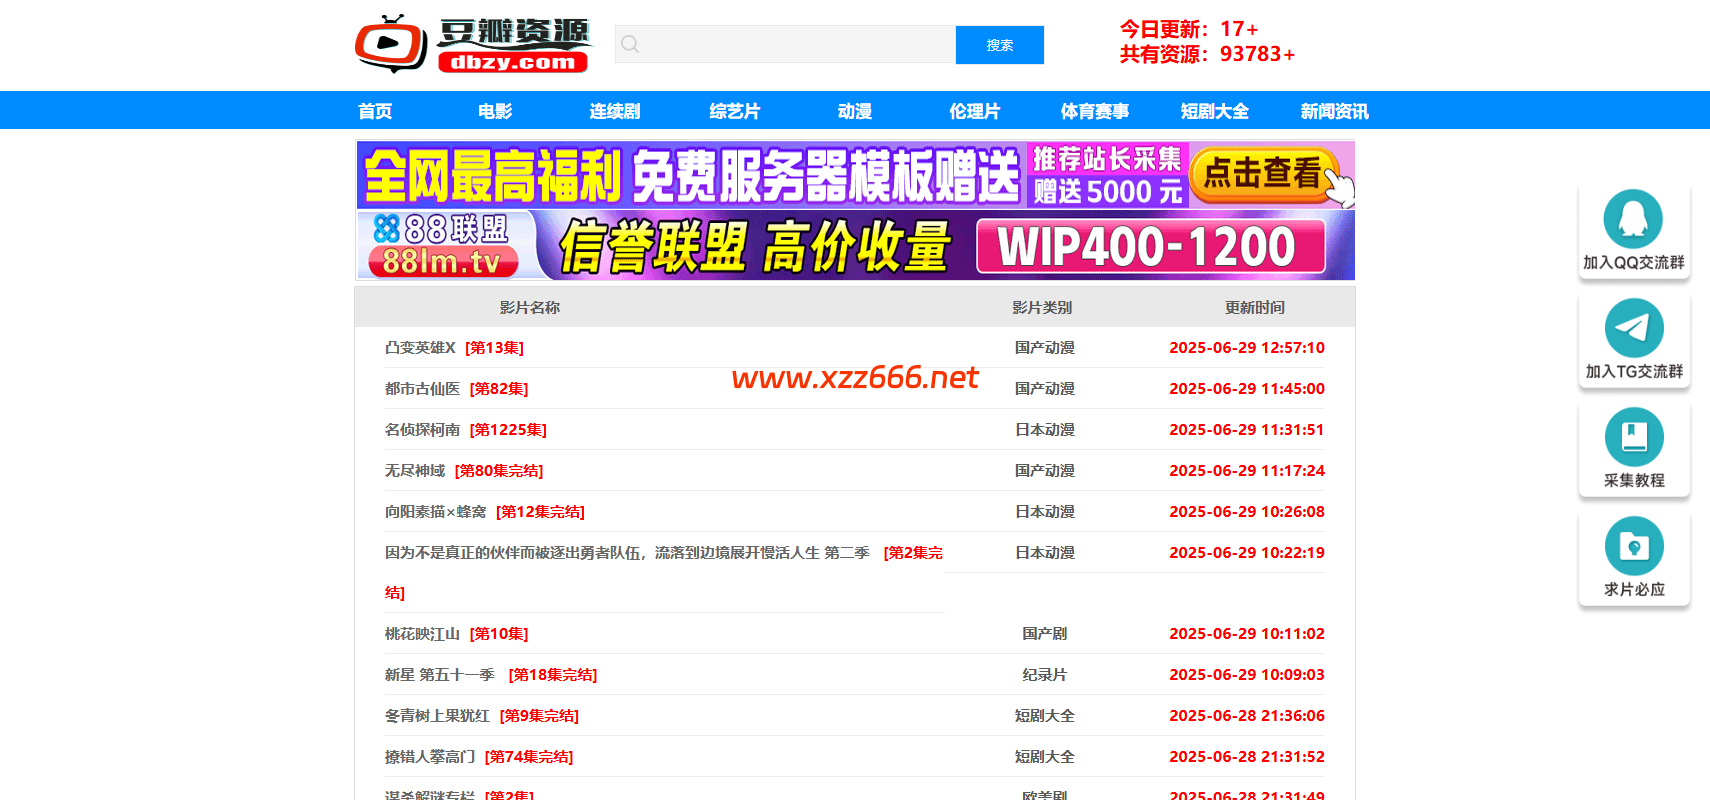Click the [第80集完结] episode tag

pos(499,471)
